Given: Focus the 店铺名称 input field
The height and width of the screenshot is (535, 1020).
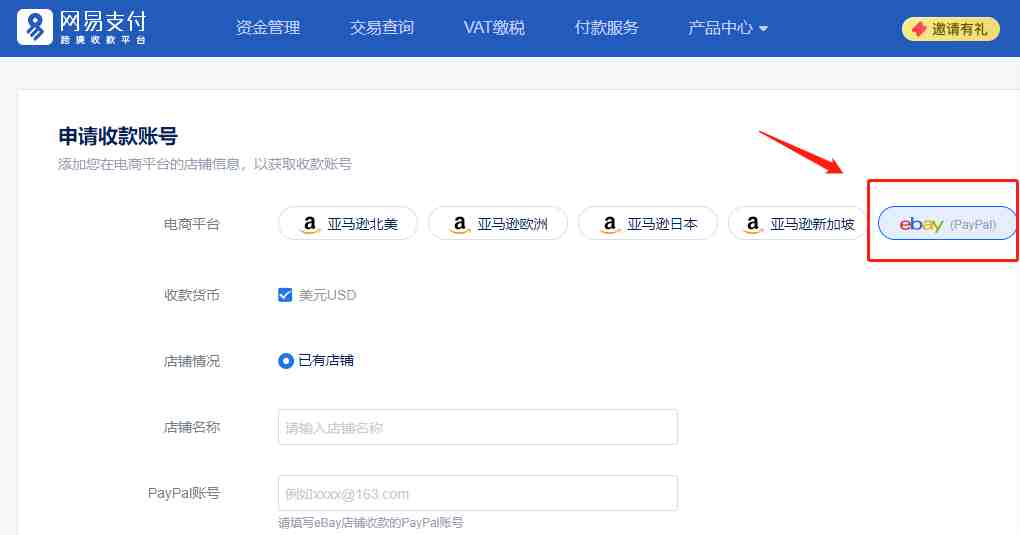Looking at the screenshot, I should click(x=477, y=427).
